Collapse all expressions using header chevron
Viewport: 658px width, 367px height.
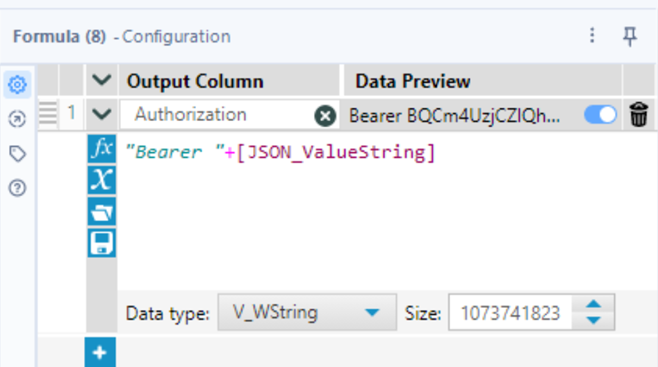point(102,80)
